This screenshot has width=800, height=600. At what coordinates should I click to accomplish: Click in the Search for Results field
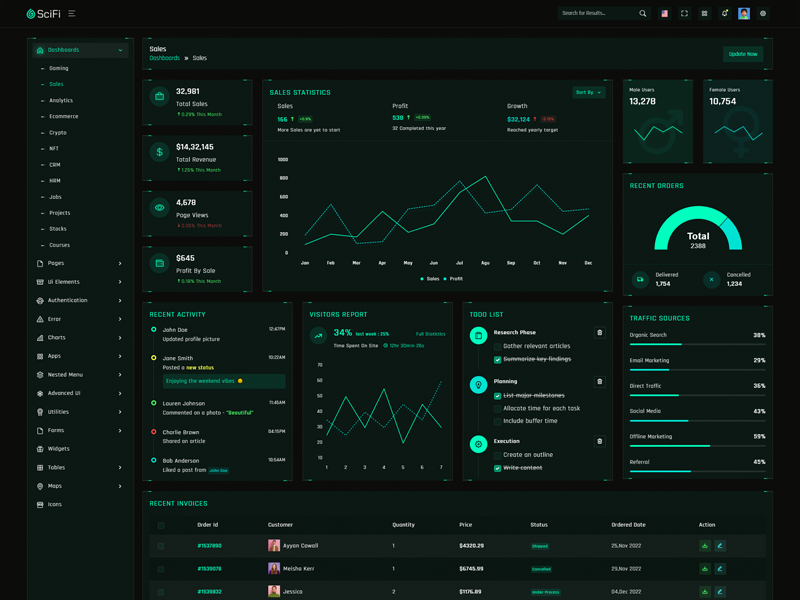598,14
